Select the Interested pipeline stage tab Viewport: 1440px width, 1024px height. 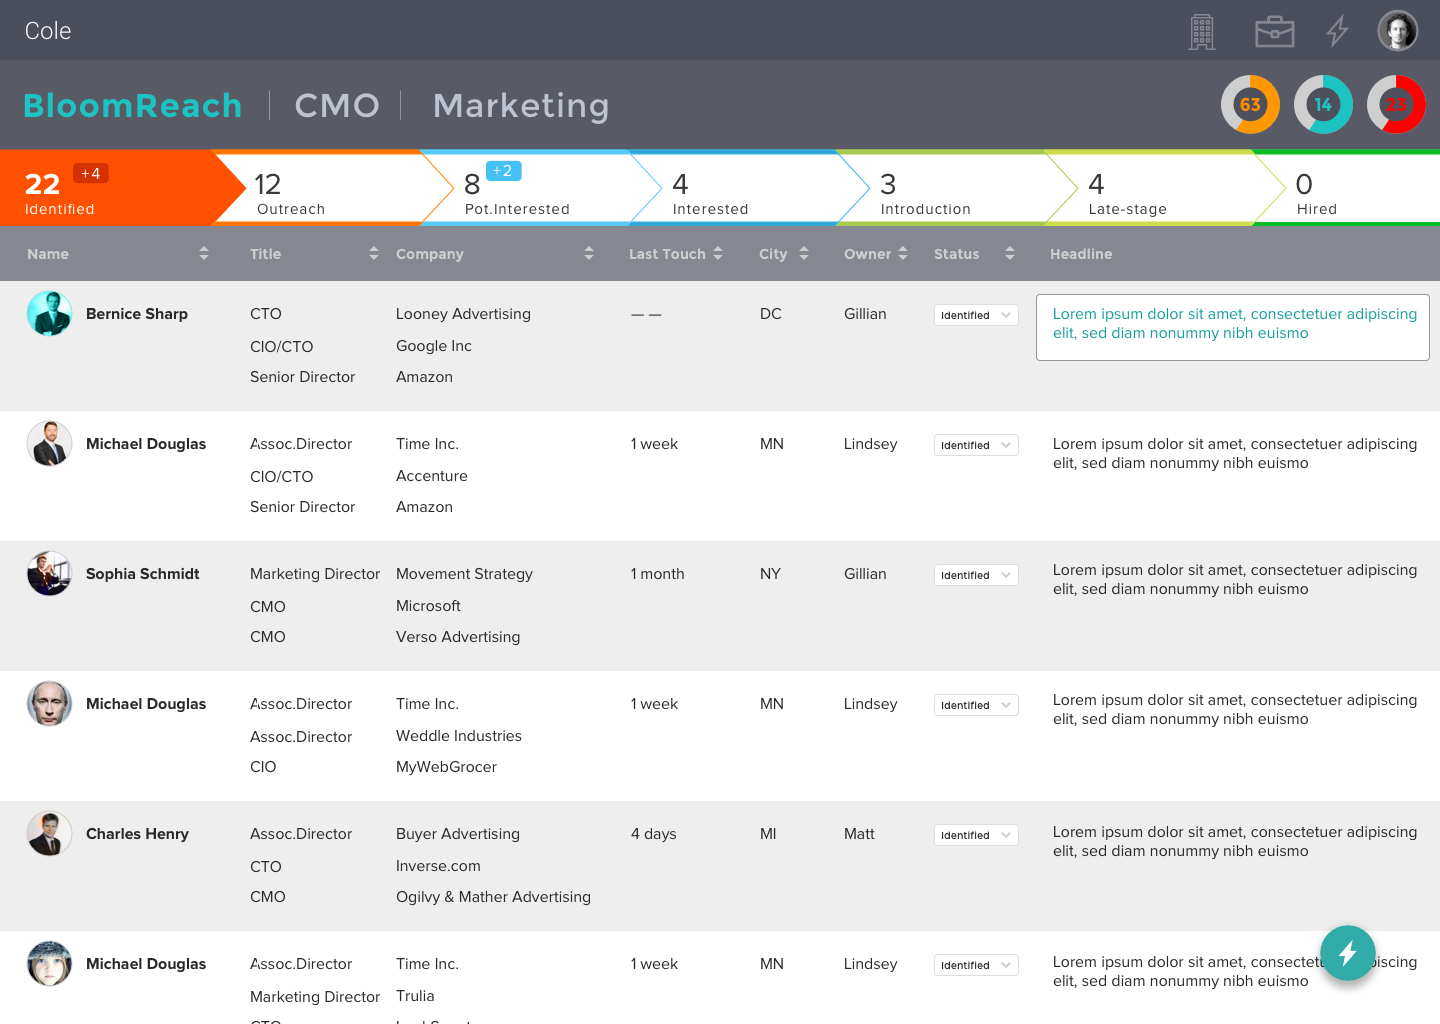coord(748,188)
